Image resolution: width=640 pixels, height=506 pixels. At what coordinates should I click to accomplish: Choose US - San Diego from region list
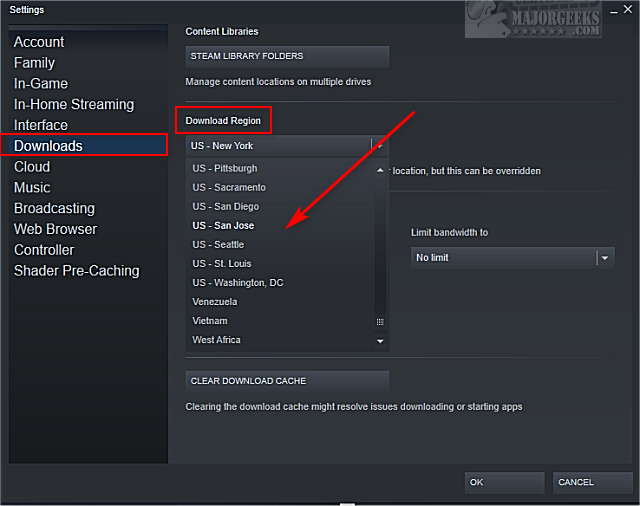coord(281,207)
